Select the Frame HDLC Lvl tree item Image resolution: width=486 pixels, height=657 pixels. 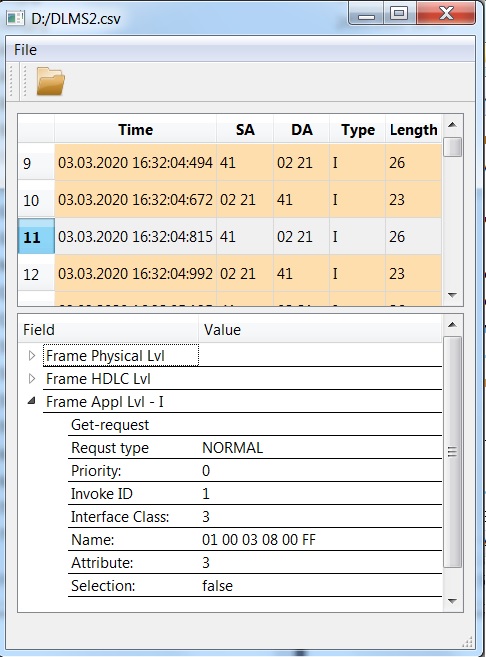click(x=98, y=379)
